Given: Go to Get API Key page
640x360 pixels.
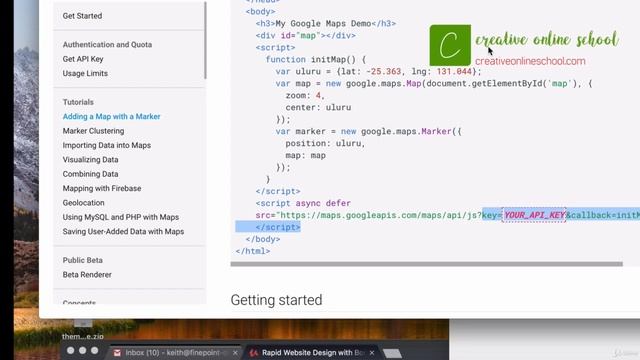Looking at the screenshot, I should pos(83,59).
